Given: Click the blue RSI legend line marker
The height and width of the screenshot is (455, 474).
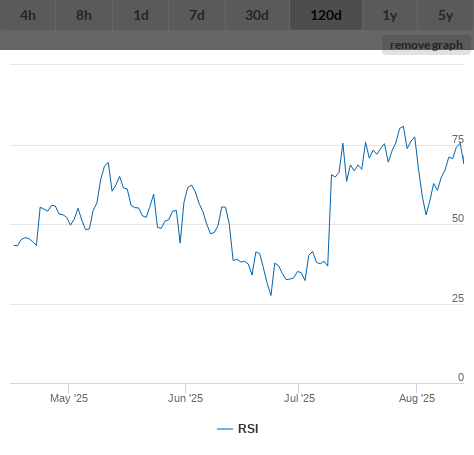Looking at the screenshot, I should click(x=225, y=429).
